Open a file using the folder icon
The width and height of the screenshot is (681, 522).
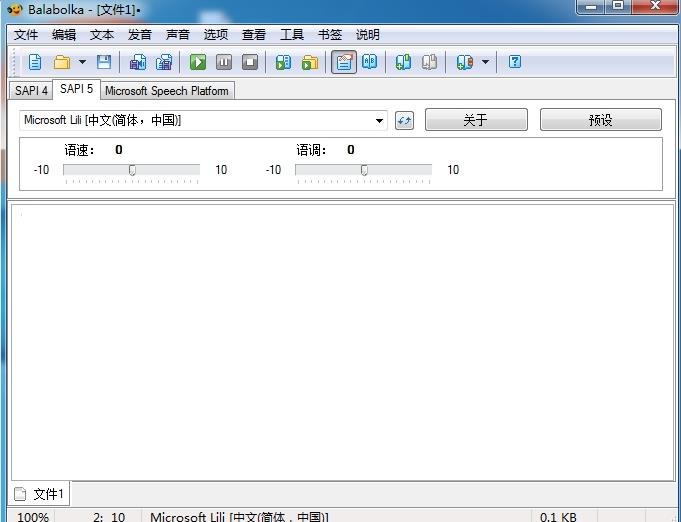(62, 62)
